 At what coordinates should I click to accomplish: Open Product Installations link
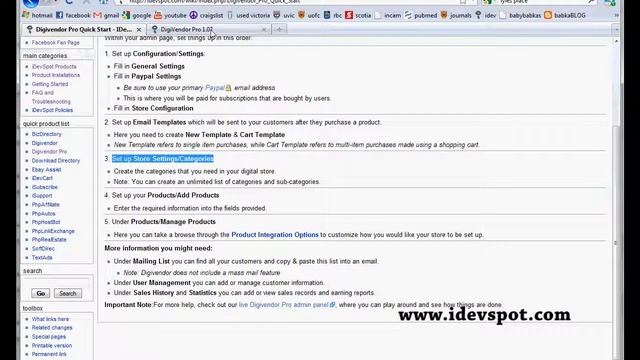click(x=56, y=75)
